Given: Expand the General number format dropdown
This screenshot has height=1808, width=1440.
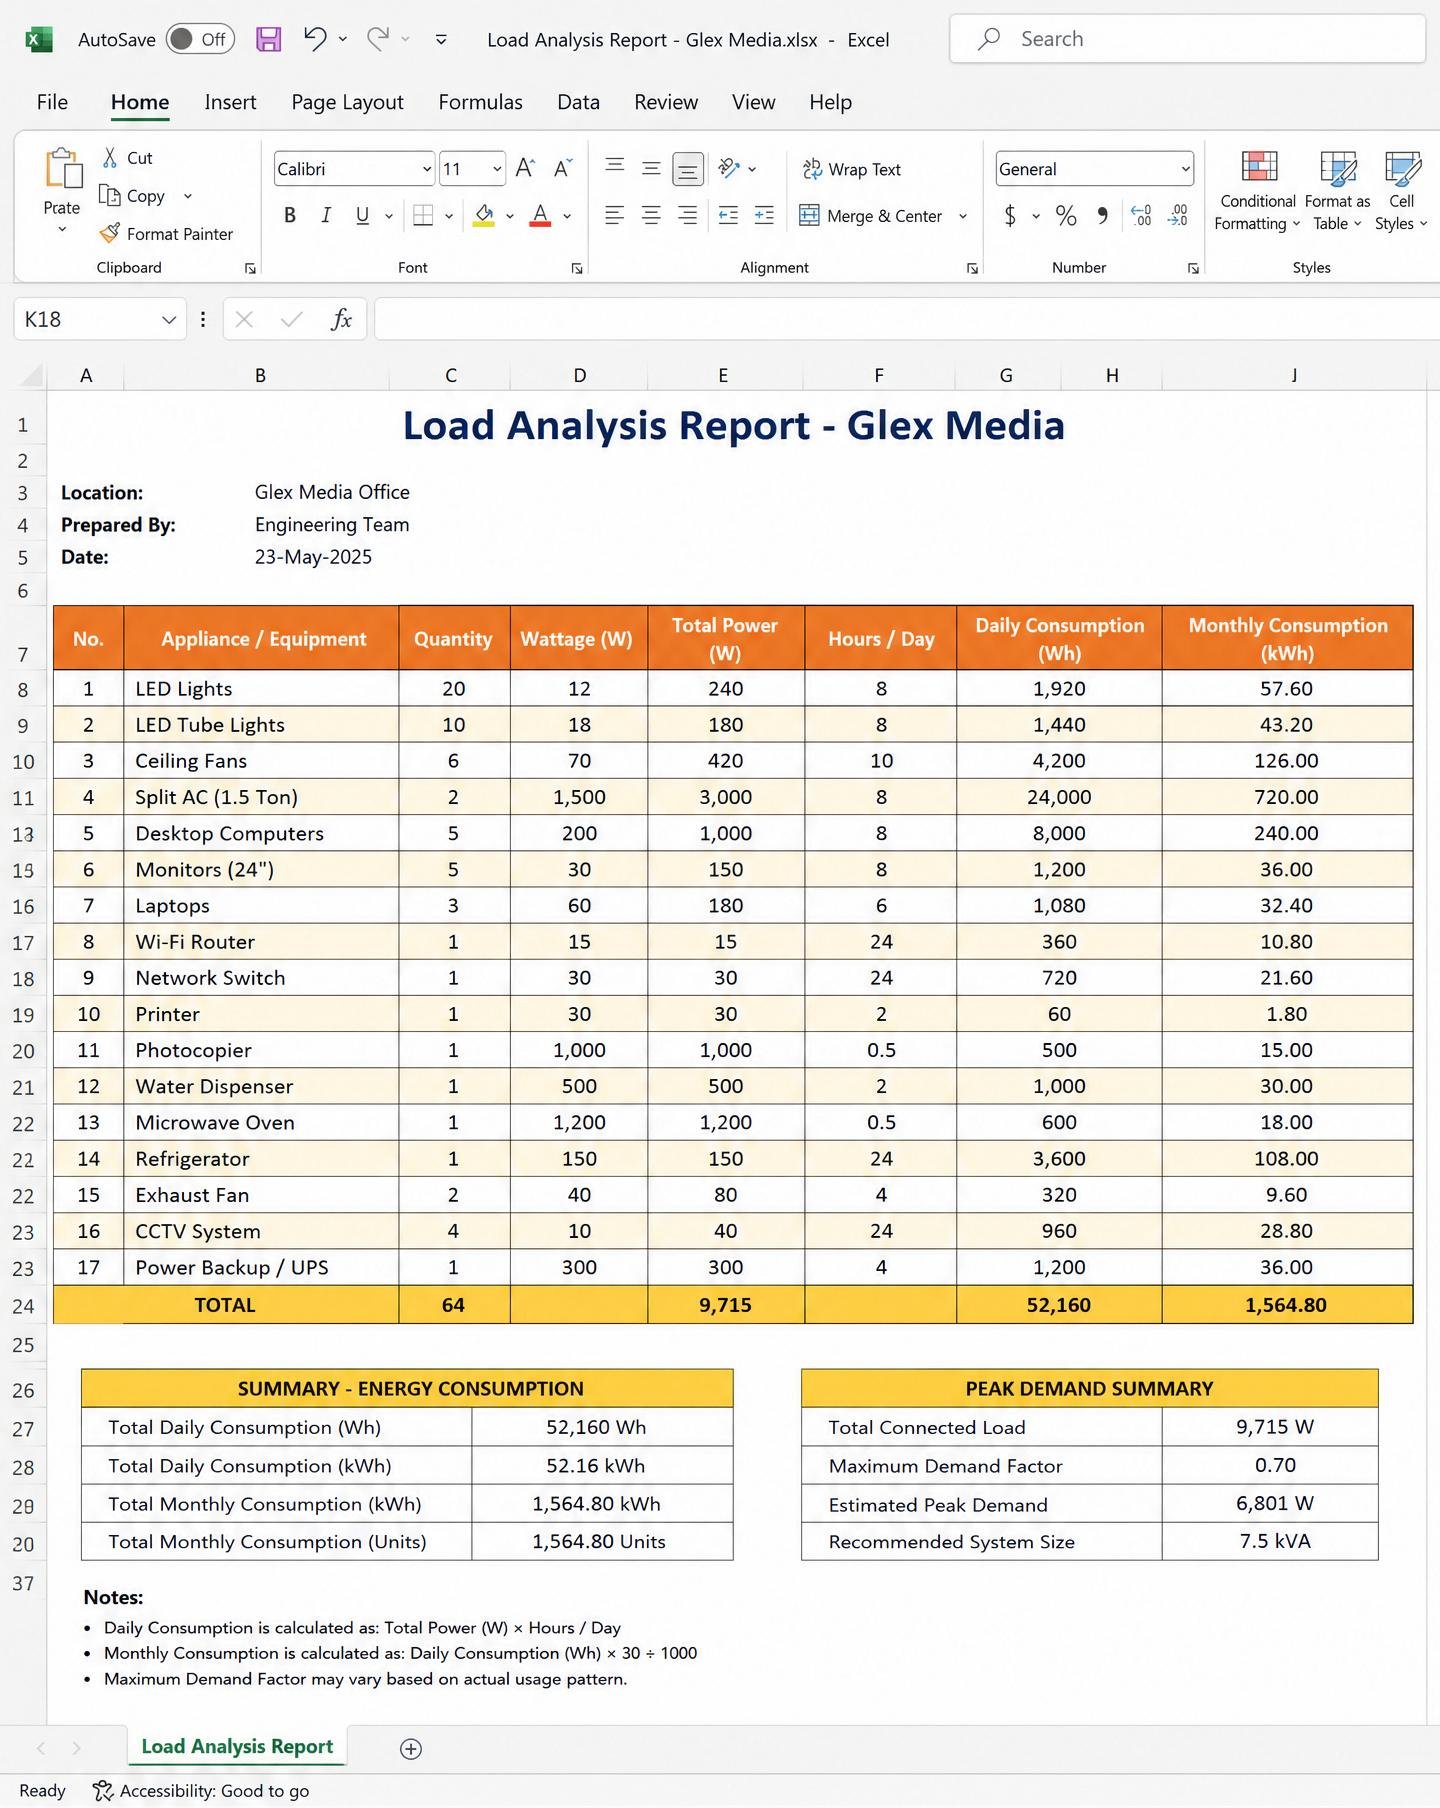Looking at the screenshot, I should click(x=1186, y=169).
